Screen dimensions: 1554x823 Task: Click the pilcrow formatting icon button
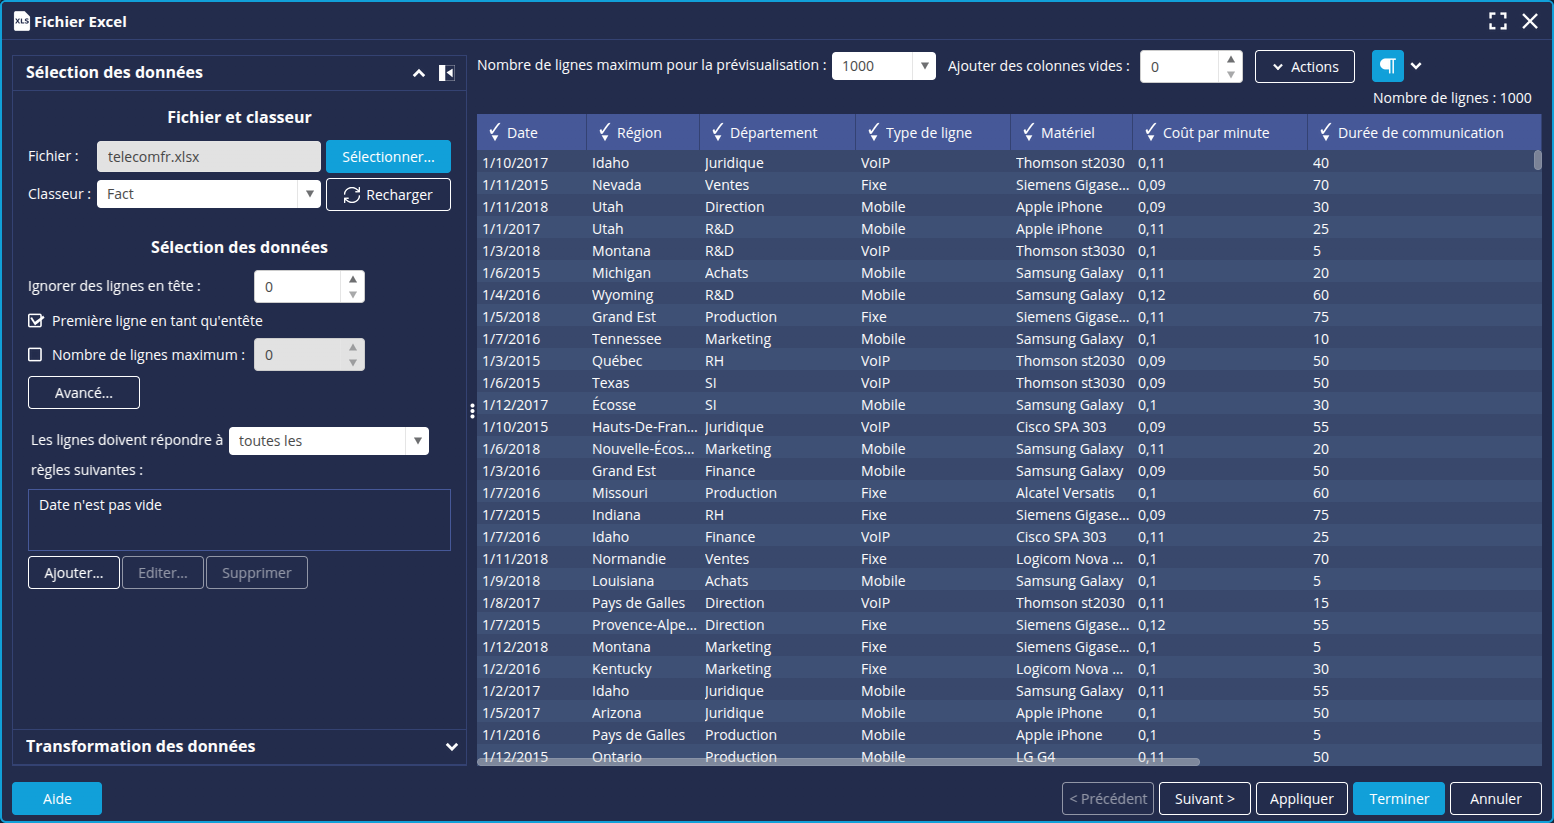(x=1387, y=66)
